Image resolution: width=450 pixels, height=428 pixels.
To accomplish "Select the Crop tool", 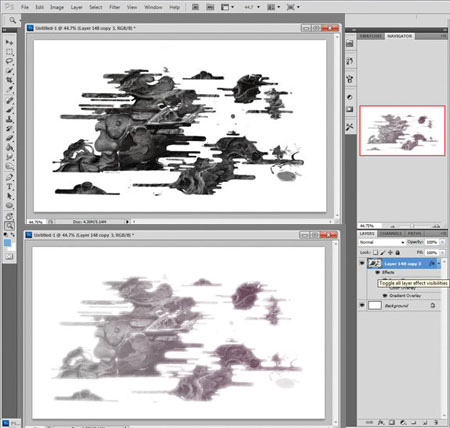I will click(x=9, y=80).
